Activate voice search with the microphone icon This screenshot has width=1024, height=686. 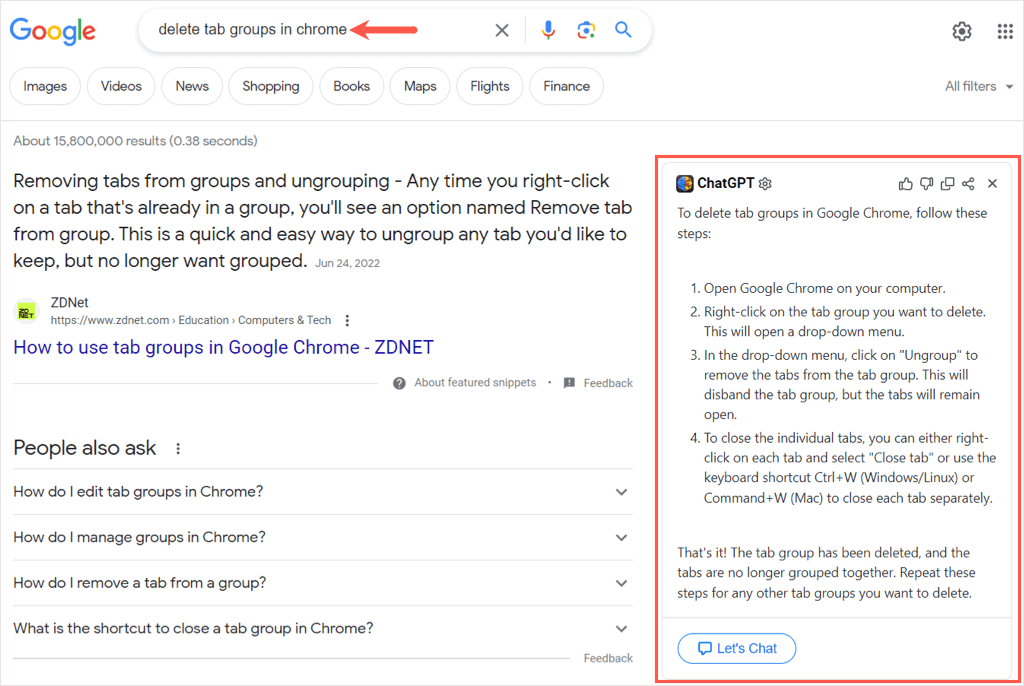(x=548, y=30)
